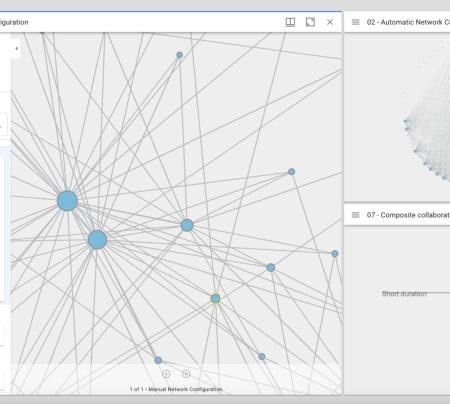The image size is (450, 404).
Task: Select the largest blue network node
Action: (x=67, y=201)
